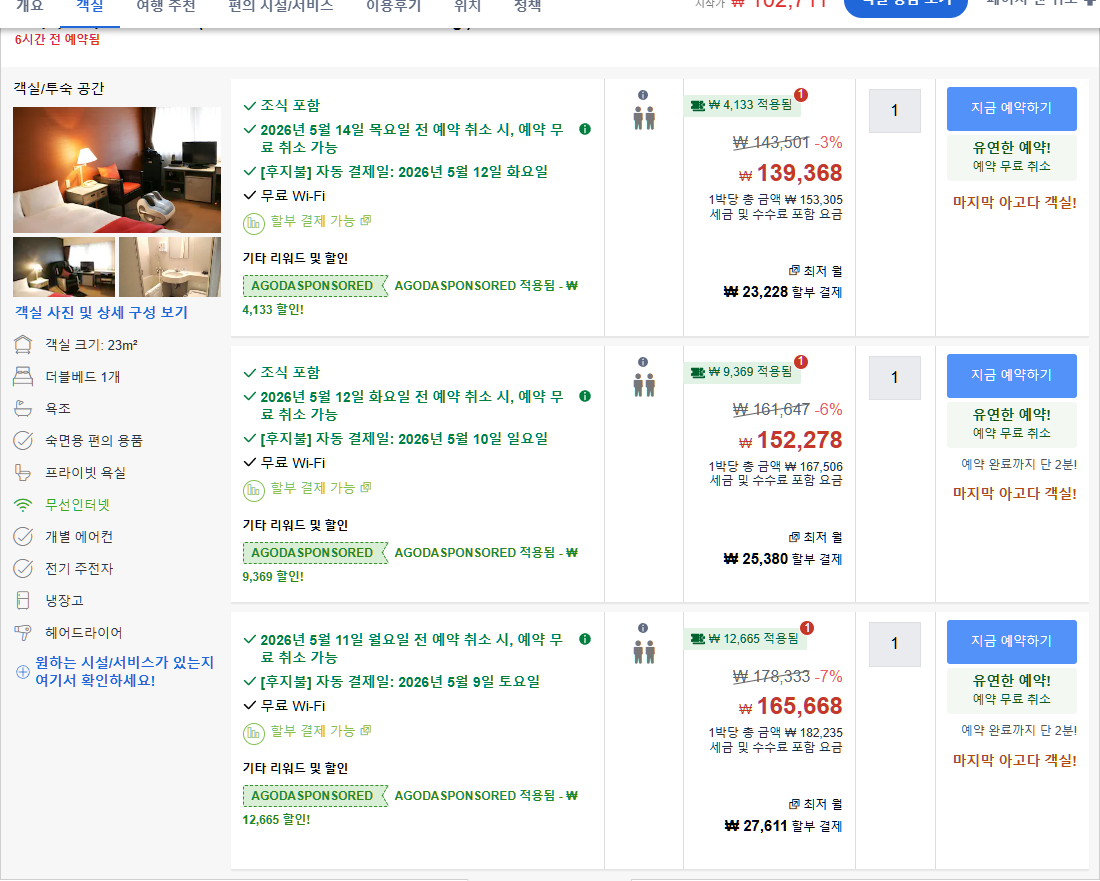Open the 정책 tab
Viewport: 1100px width, 881px height.
(x=528, y=7)
